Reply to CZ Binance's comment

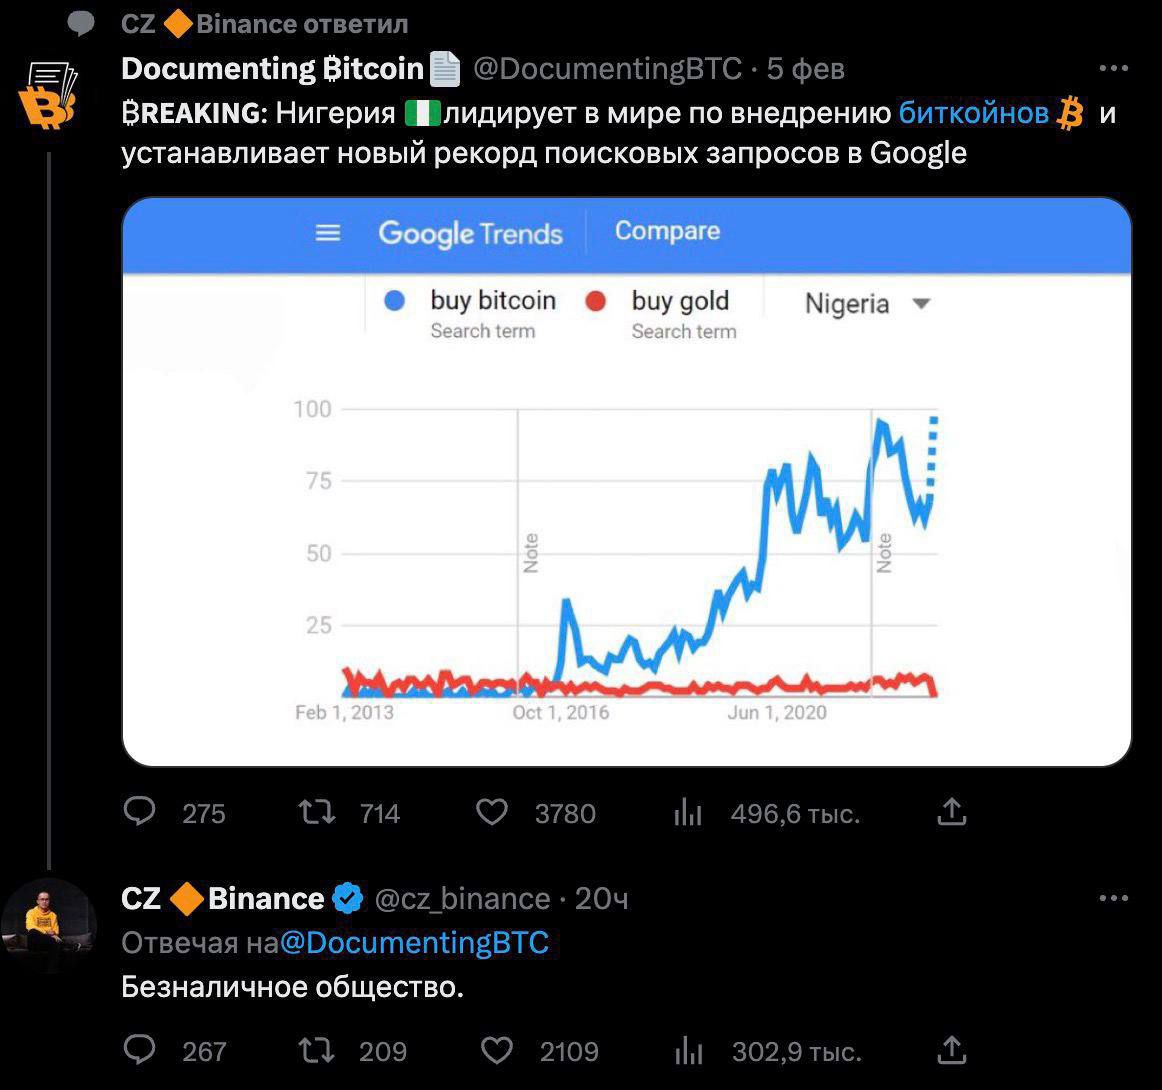140,1049
